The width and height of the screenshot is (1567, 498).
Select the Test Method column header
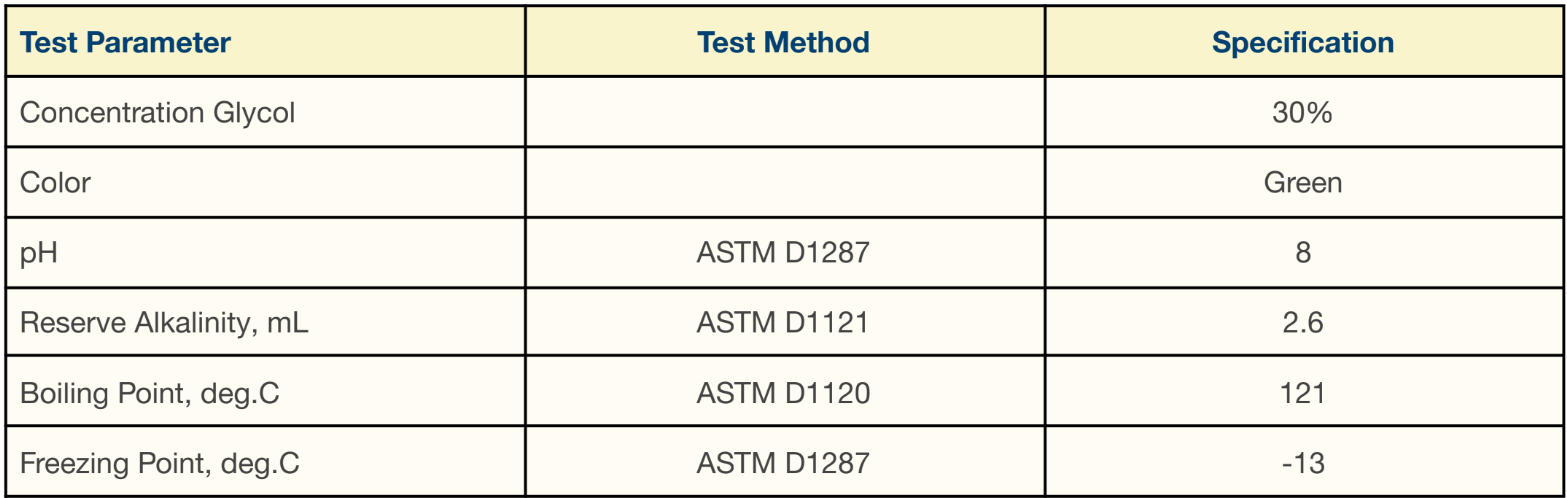[784, 42]
